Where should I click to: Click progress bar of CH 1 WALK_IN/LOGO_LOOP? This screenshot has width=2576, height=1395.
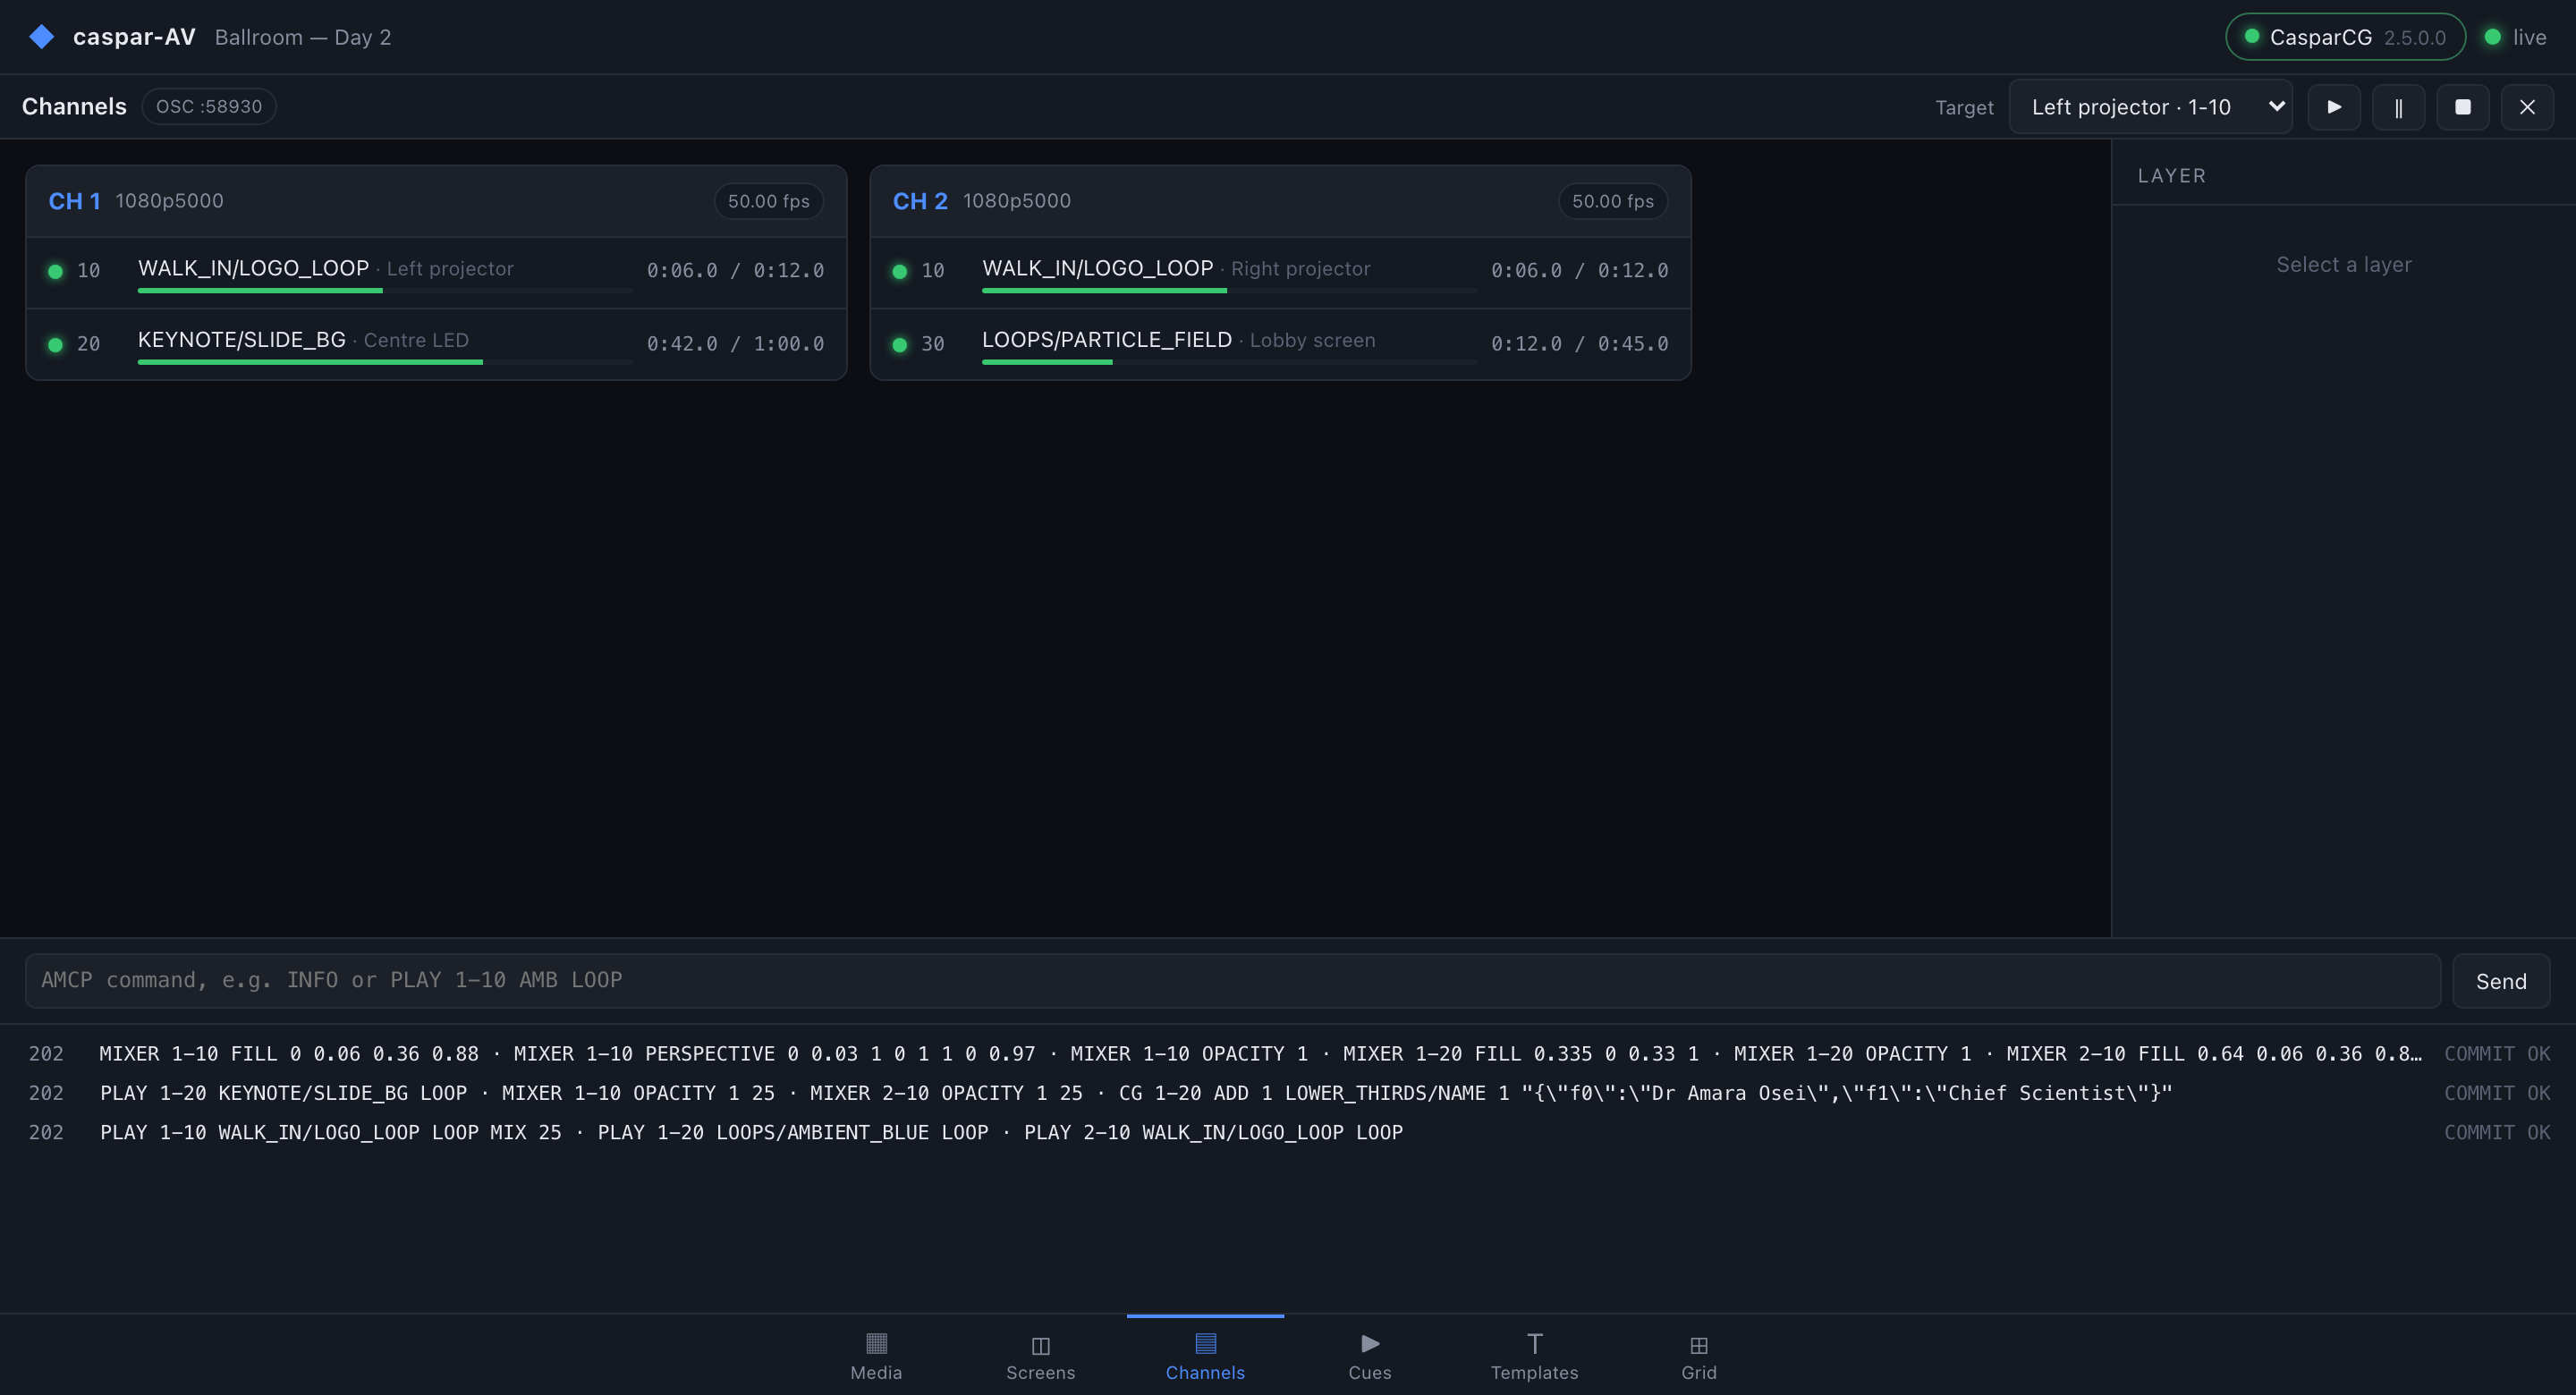pyautogui.click(x=385, y=290)
